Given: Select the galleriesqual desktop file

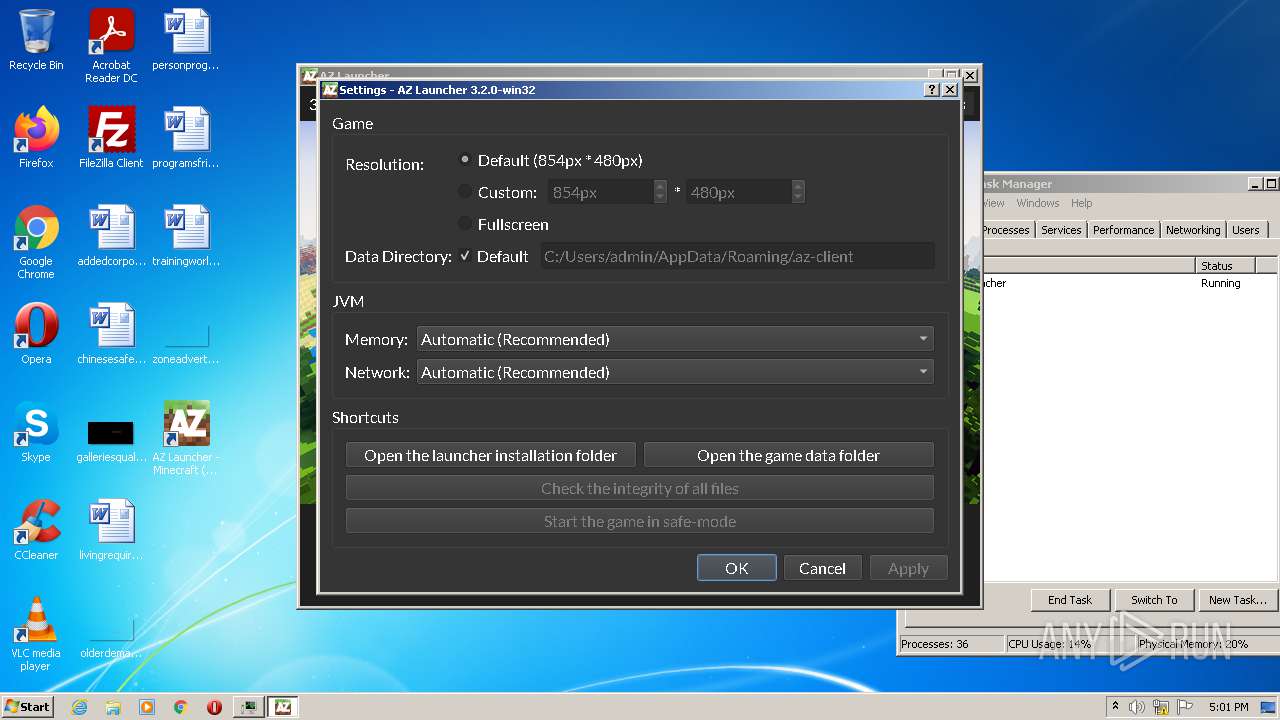Looking at the screenshot, I should click(111, 440).
